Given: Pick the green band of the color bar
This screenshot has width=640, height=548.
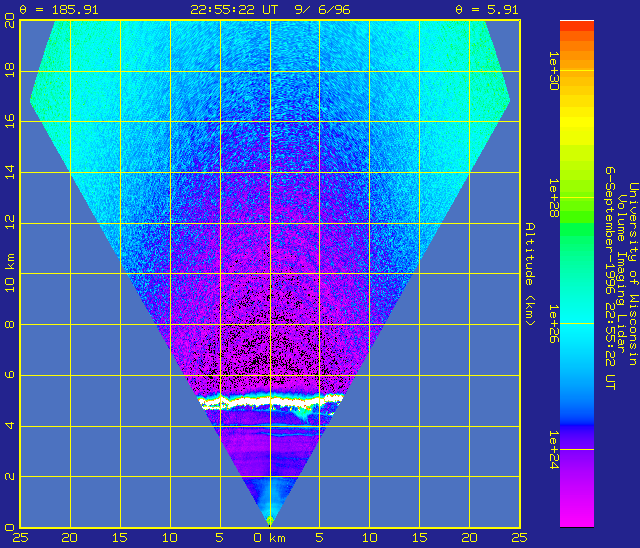Looking at the screenshot, I should 577,231.
